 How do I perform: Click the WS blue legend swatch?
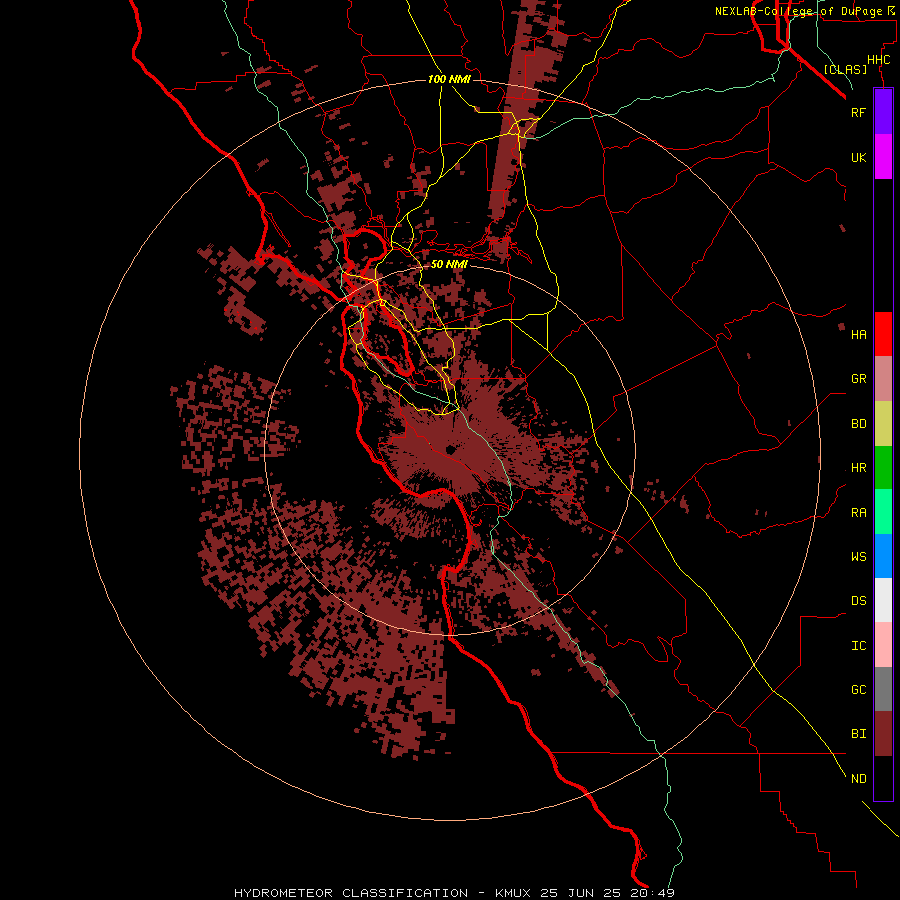(883, 556)
